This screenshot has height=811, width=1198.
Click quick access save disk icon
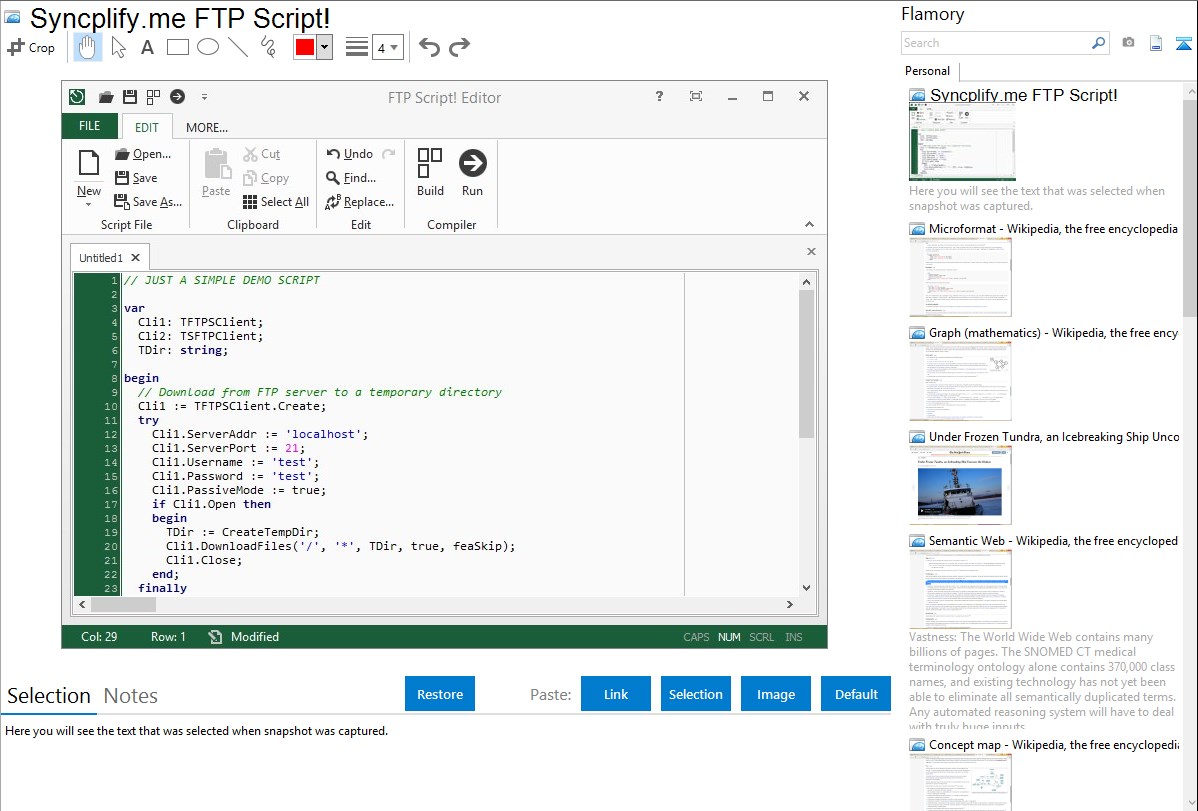click(130, 97)
